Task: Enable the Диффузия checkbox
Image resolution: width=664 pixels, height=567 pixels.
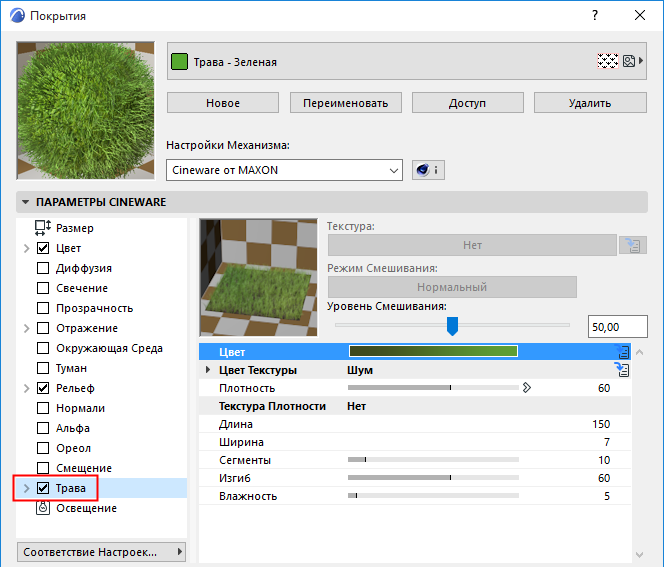Action: pos(43,268)
